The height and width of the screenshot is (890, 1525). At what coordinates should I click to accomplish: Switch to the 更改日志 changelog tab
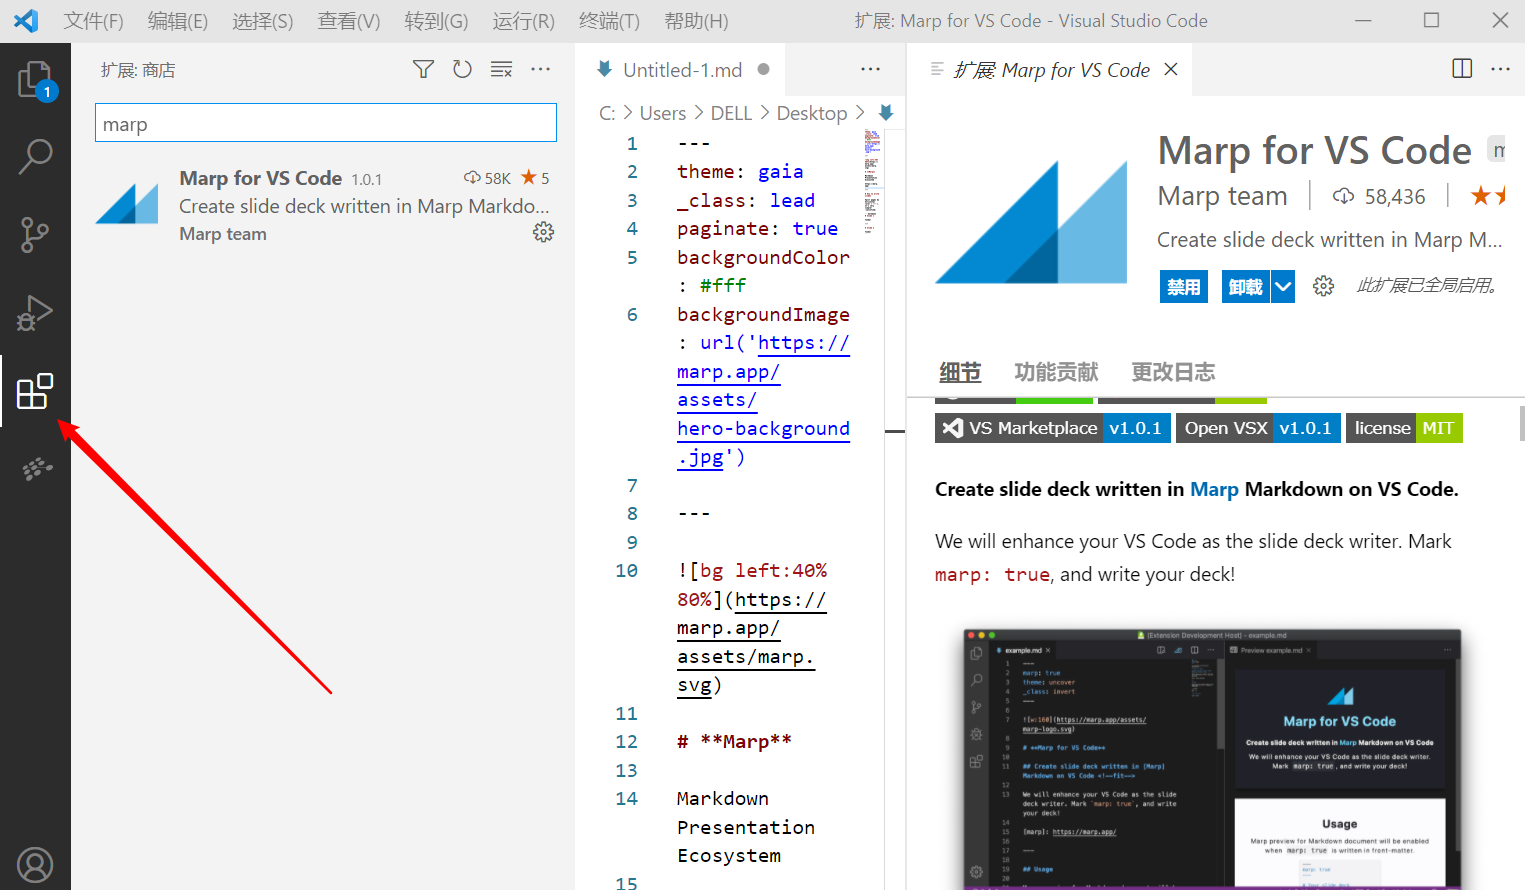click(1172, 372)
